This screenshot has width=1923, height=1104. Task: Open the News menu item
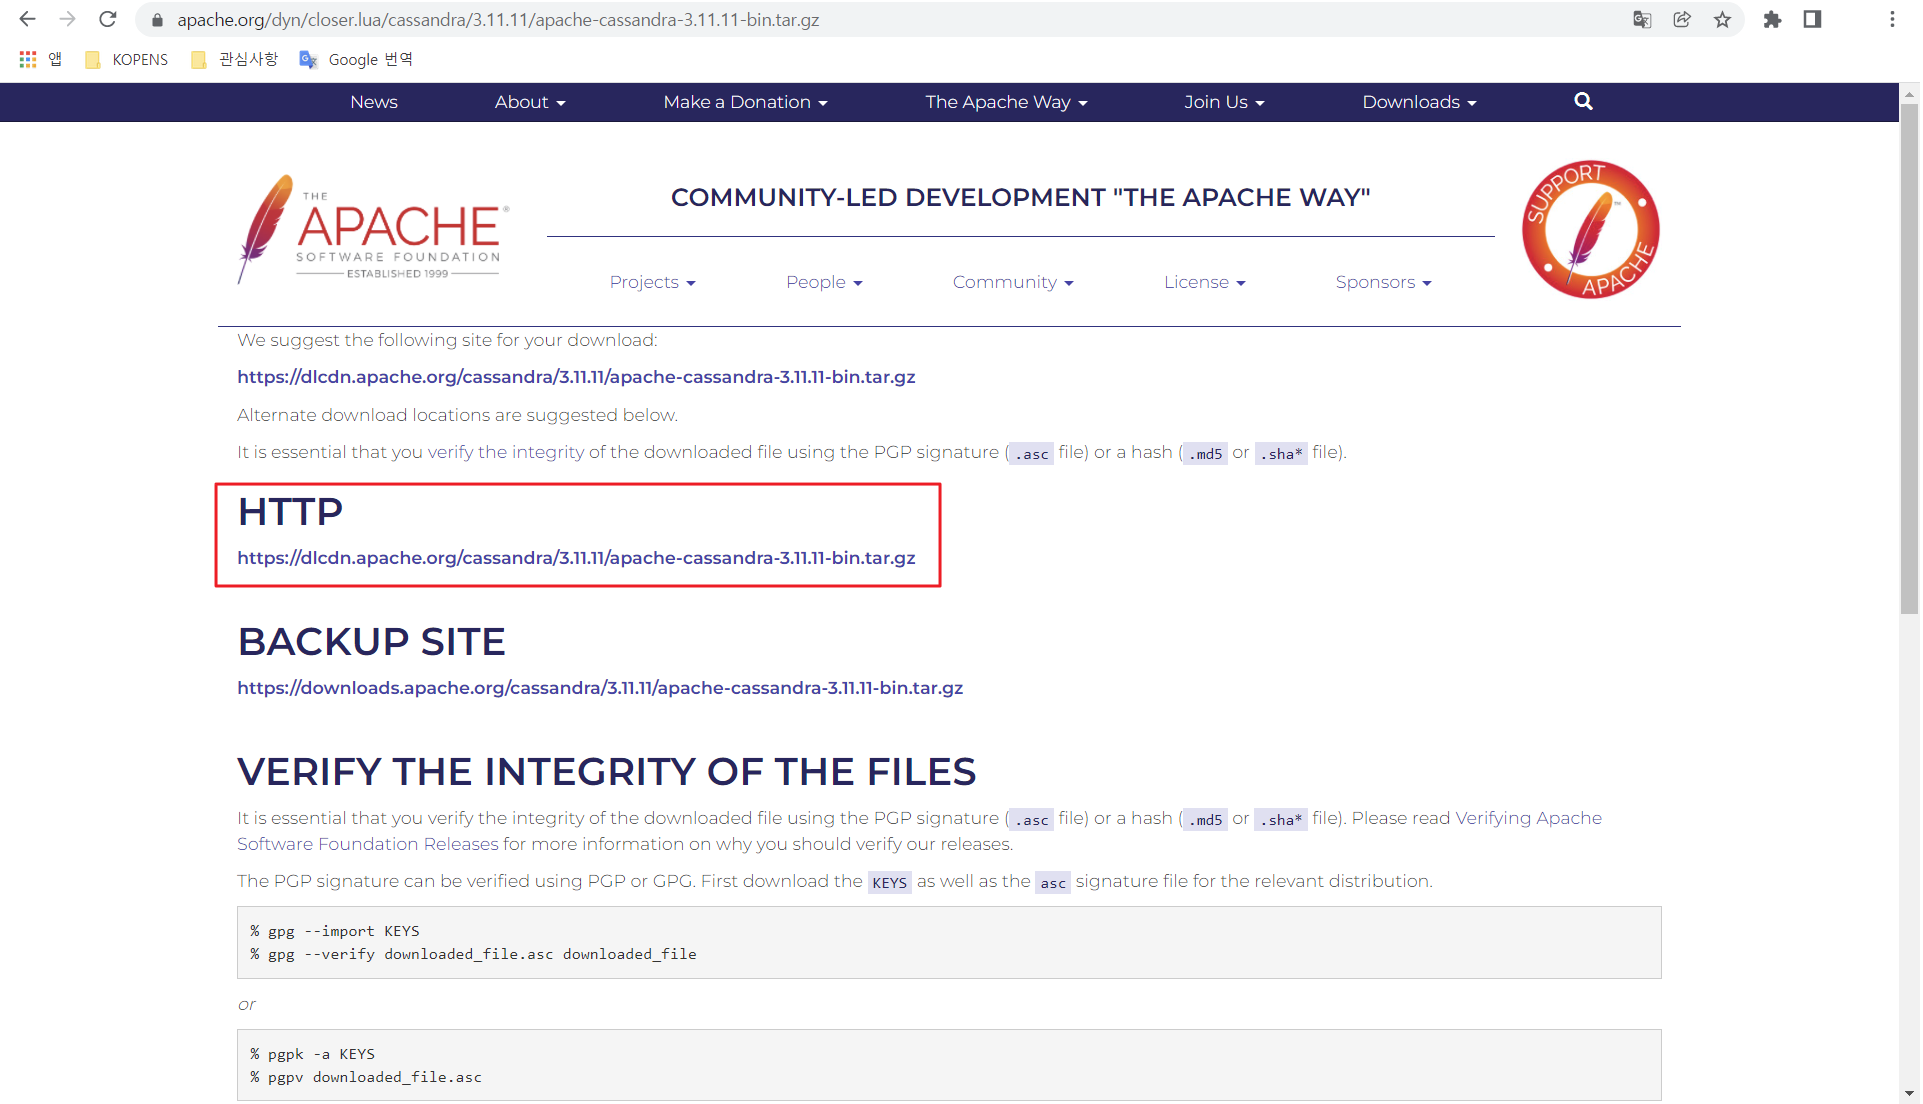[x=374, y=102]
